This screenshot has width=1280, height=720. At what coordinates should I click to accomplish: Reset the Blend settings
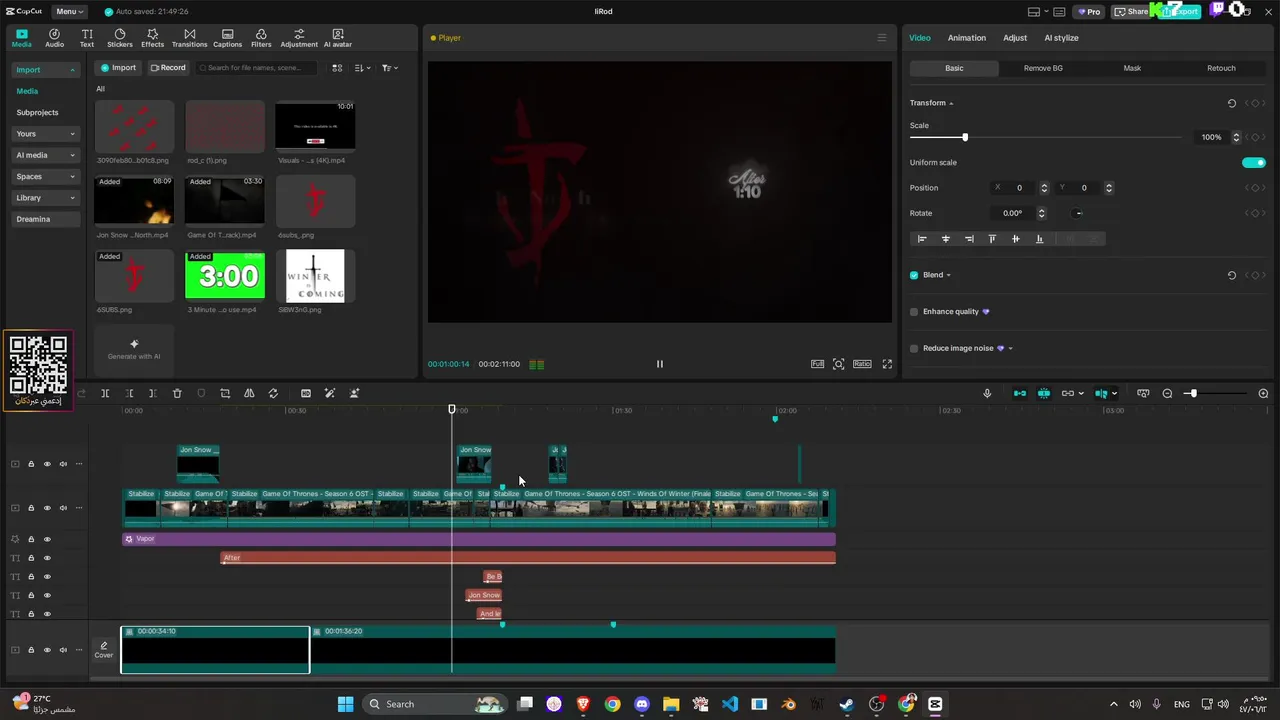(x=1231, y=275)
